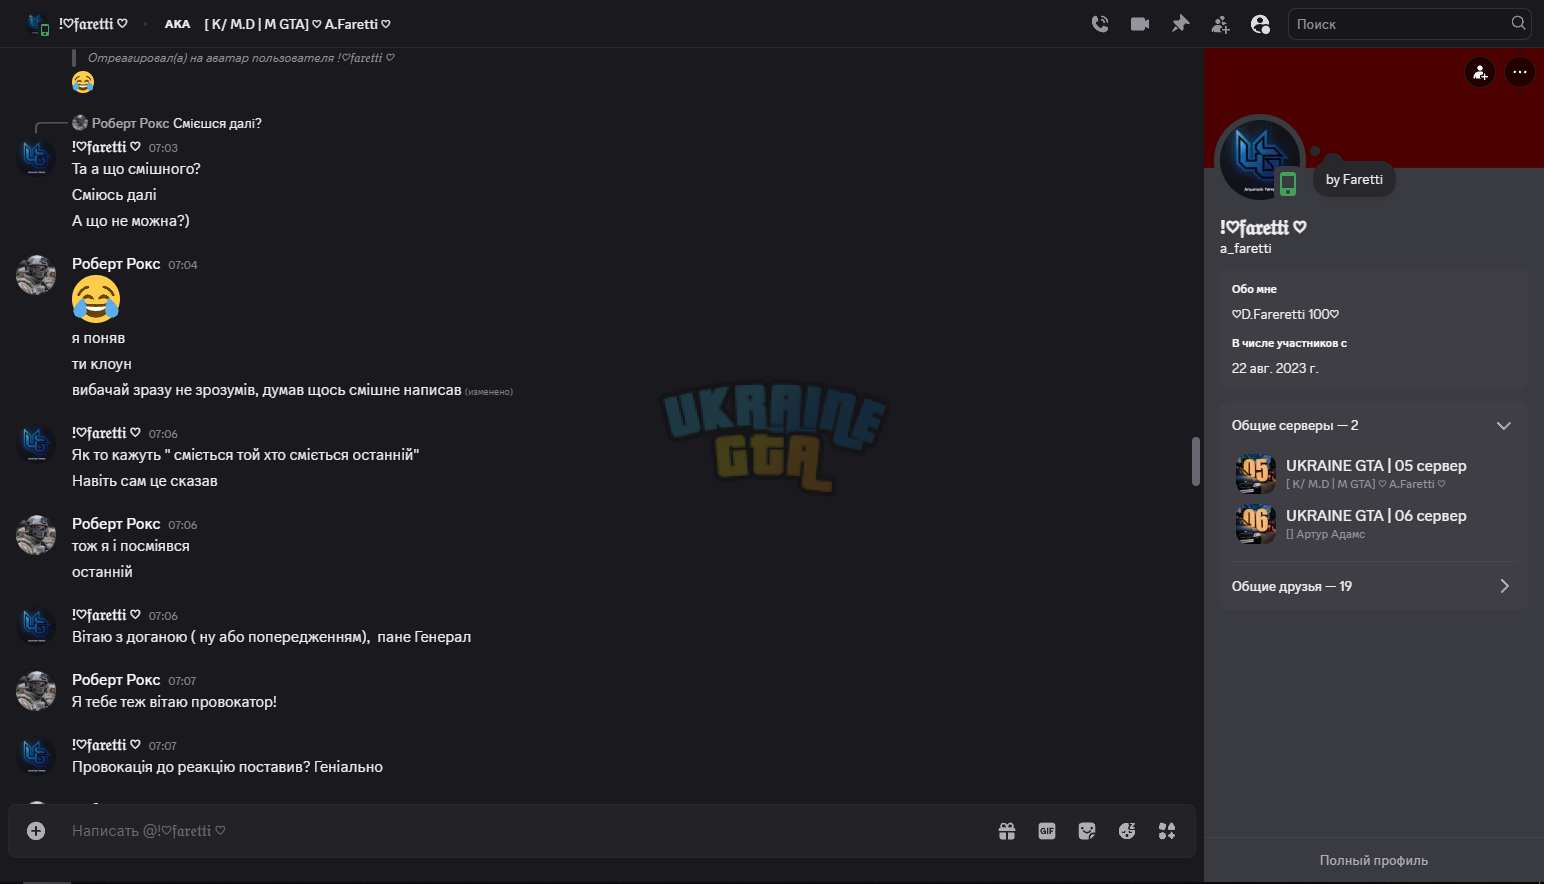Click Роберт Рокс username at 07:04
This screenshot has width=1544, height=884.
click(116, 264)
